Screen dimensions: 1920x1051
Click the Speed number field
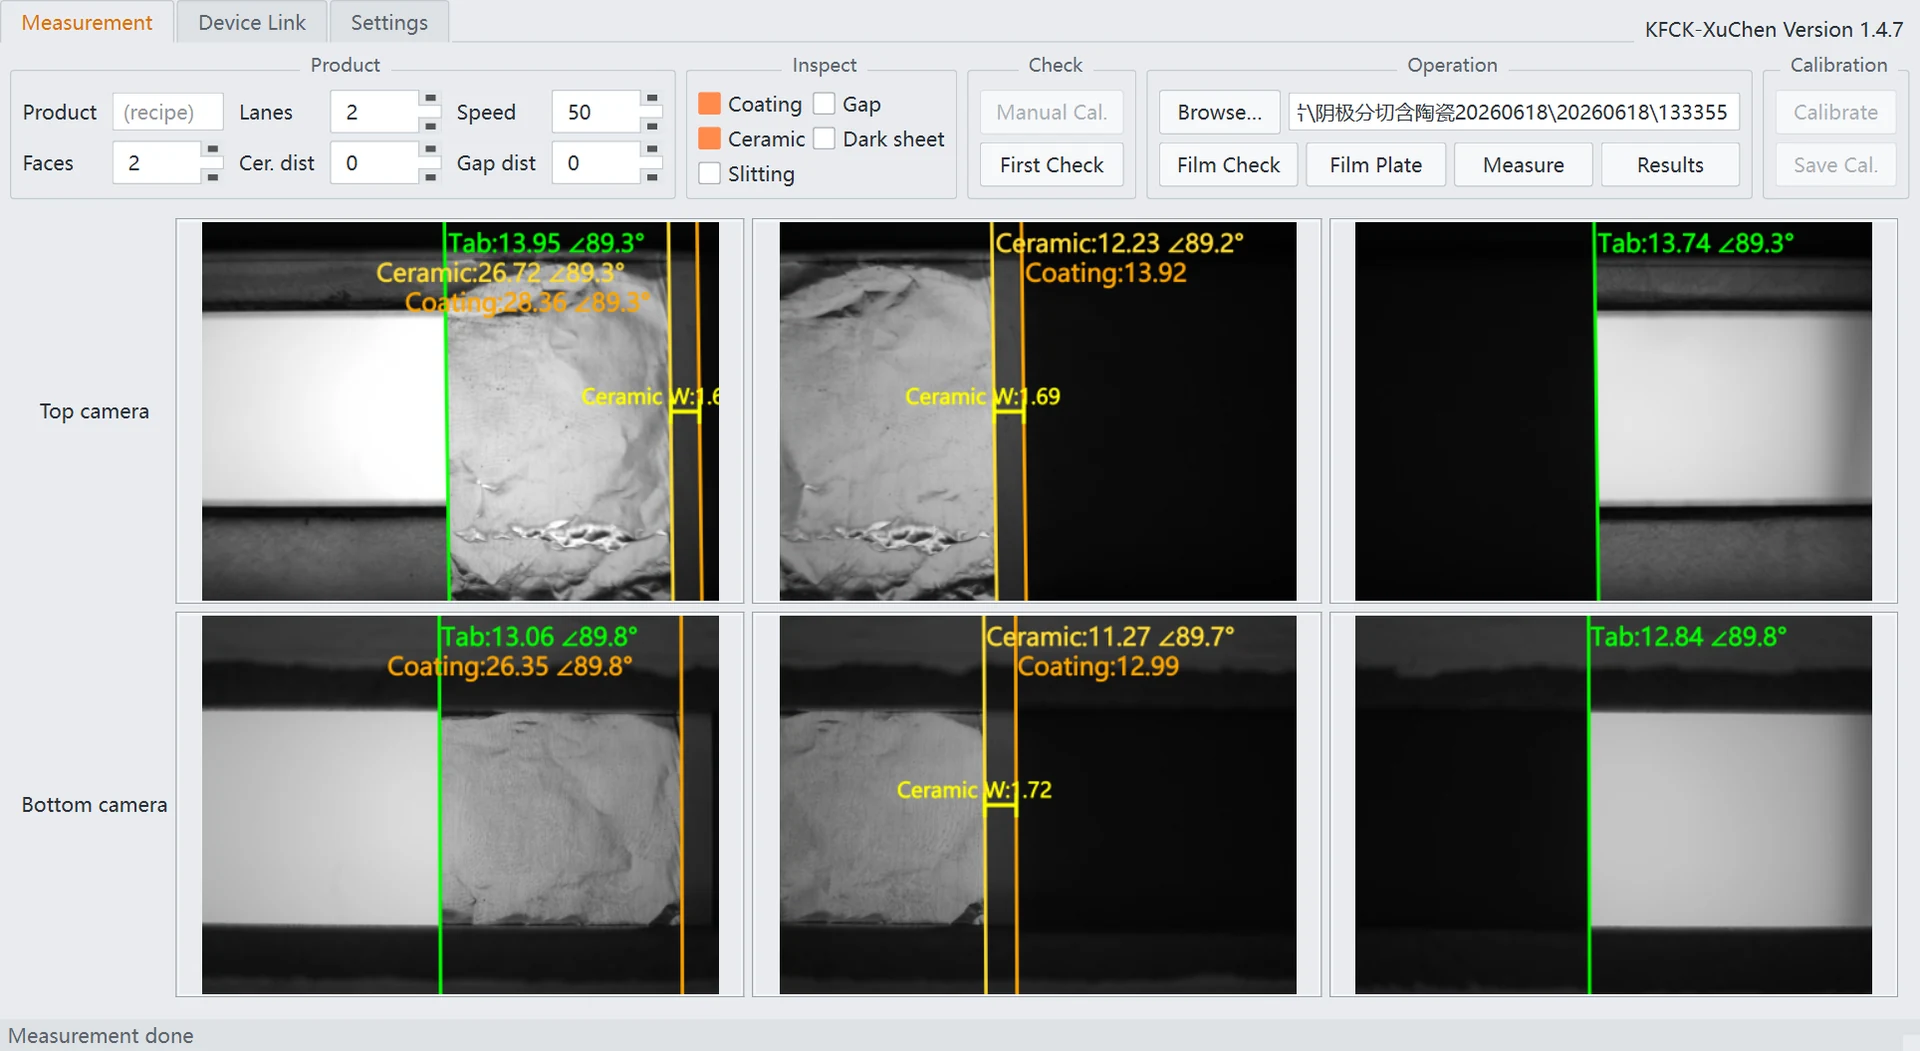595,112
